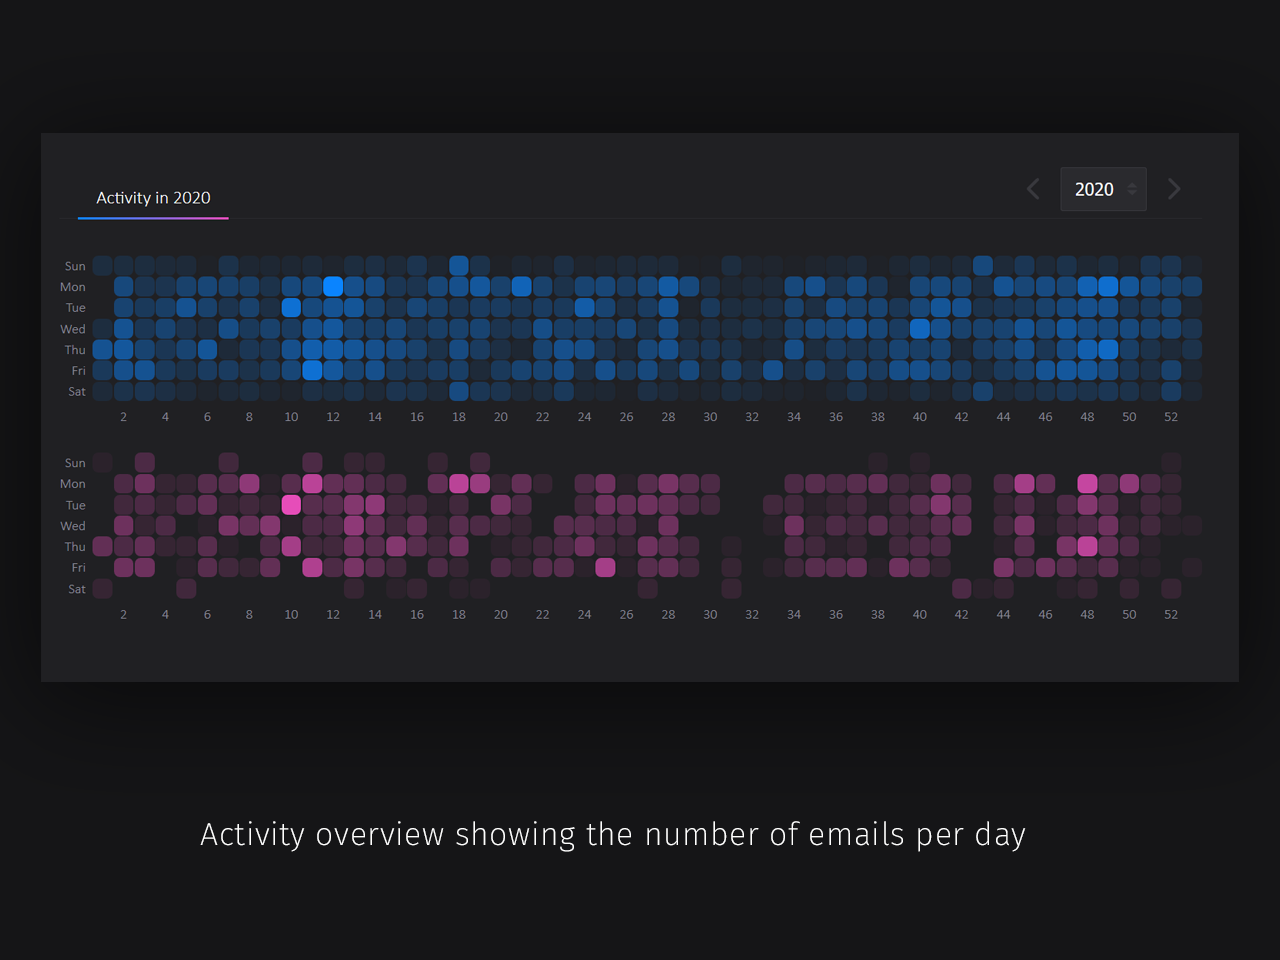Screen dimensions: 1280x960
Task: Select the bright pink Monday cell at week 18
Action: [x=459, y=483]
